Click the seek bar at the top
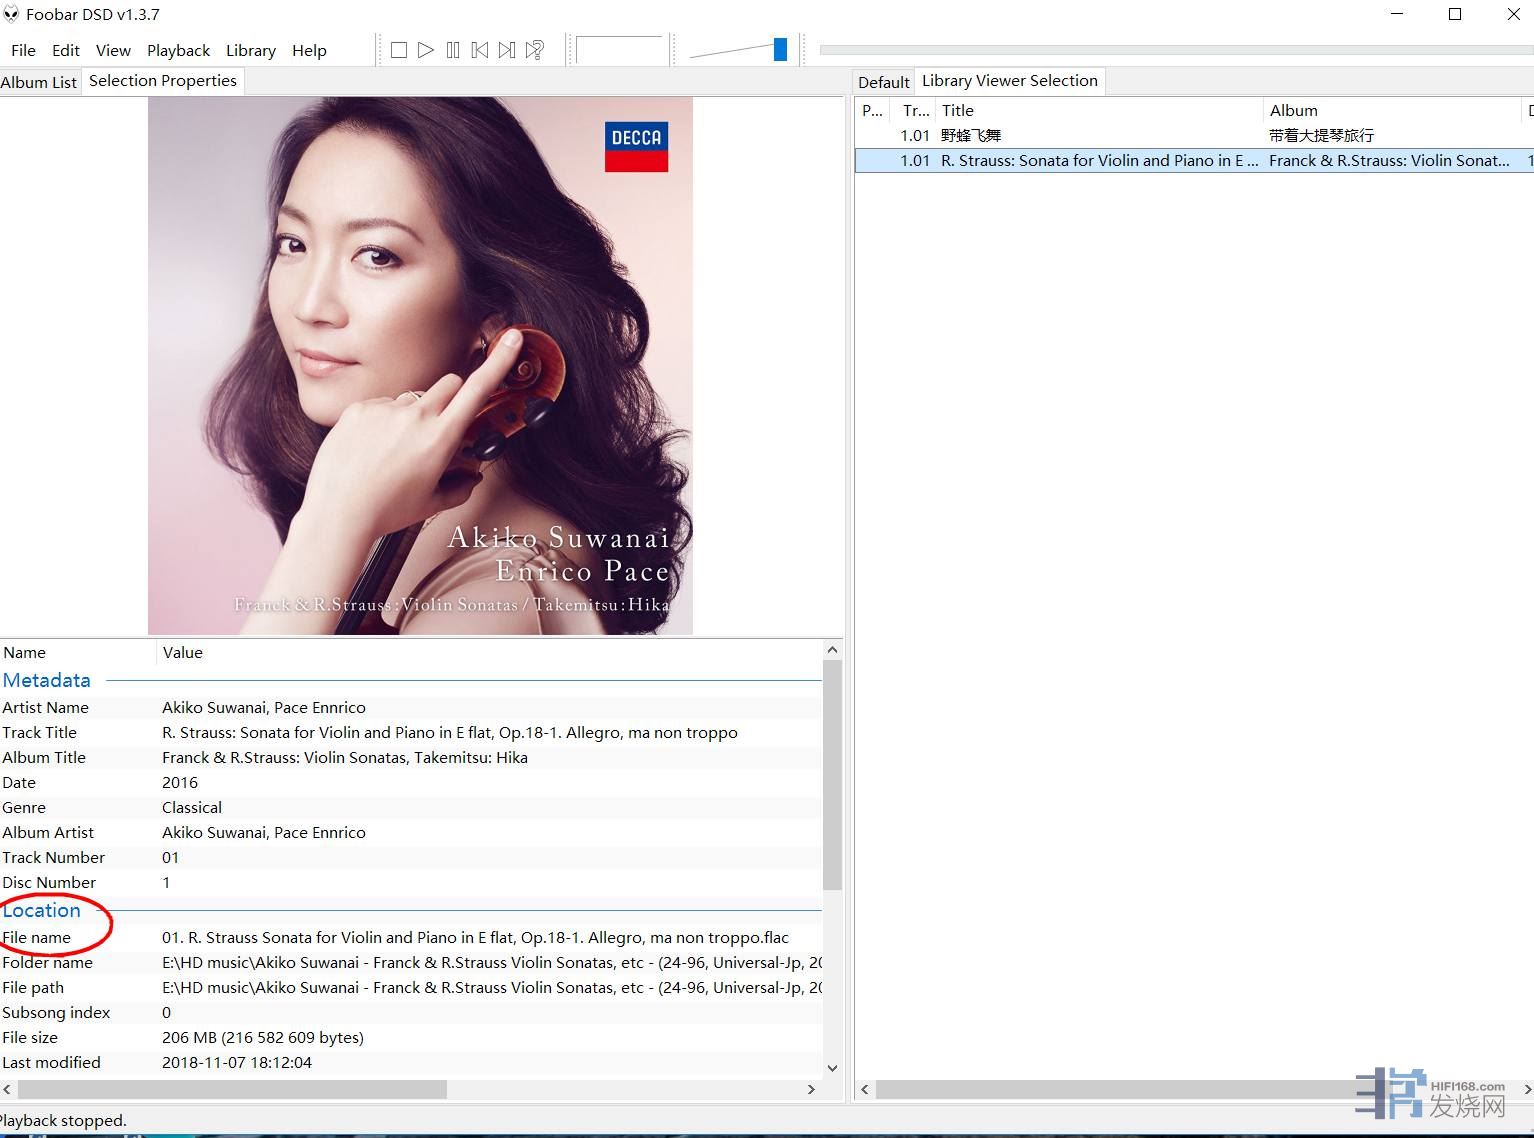1534x1138 pixels. (1170, 49)
